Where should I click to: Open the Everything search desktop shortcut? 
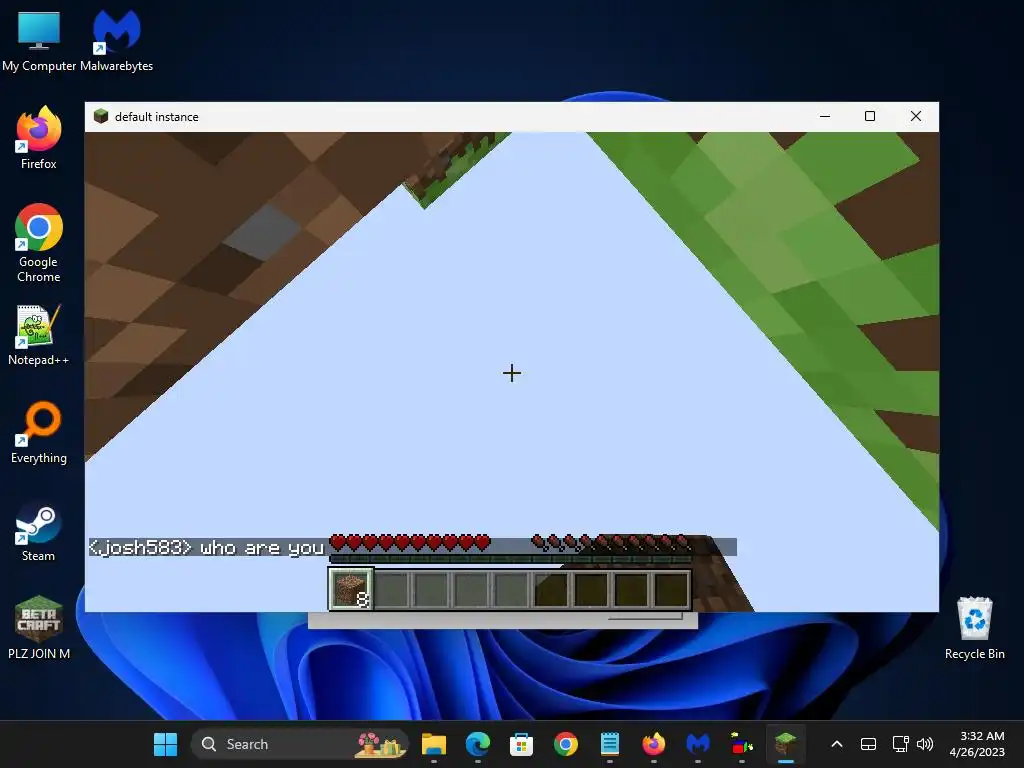[x=39, y=432]
